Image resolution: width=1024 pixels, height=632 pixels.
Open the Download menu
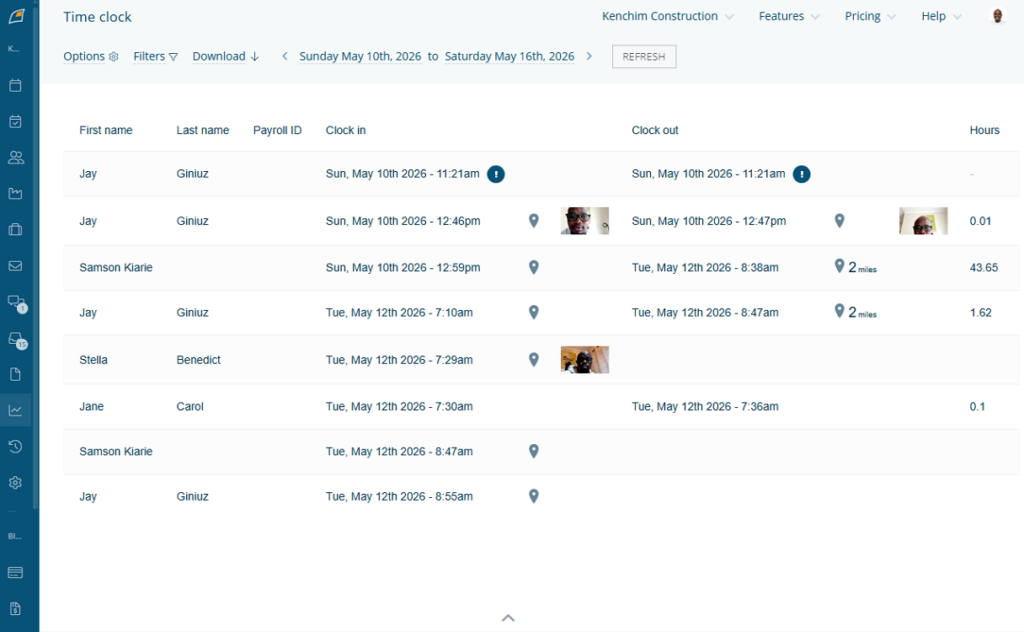(x=226, y=56)
